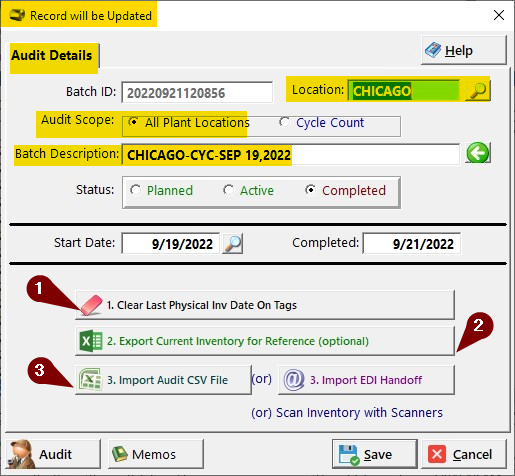Click the Help book icon

coord(433,50)
